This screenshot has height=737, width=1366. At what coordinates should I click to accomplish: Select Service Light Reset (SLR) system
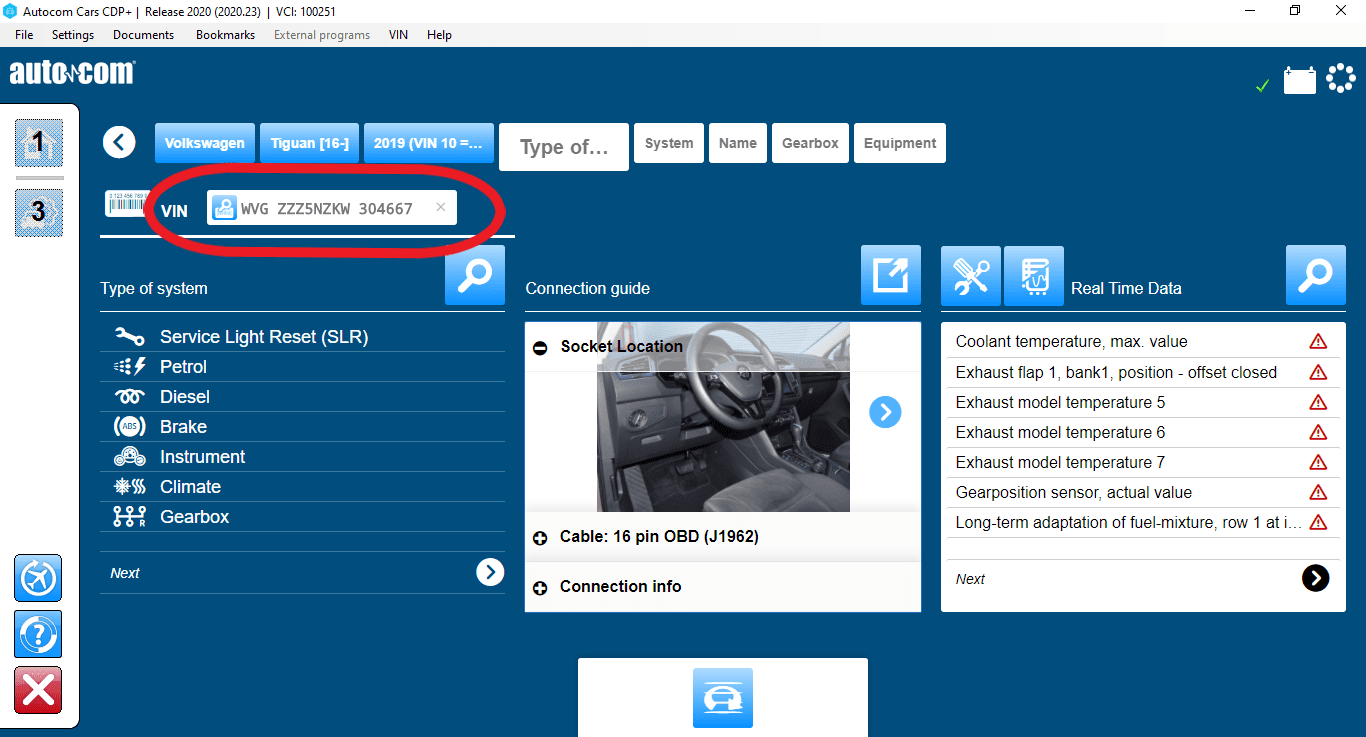click(264, 337)
